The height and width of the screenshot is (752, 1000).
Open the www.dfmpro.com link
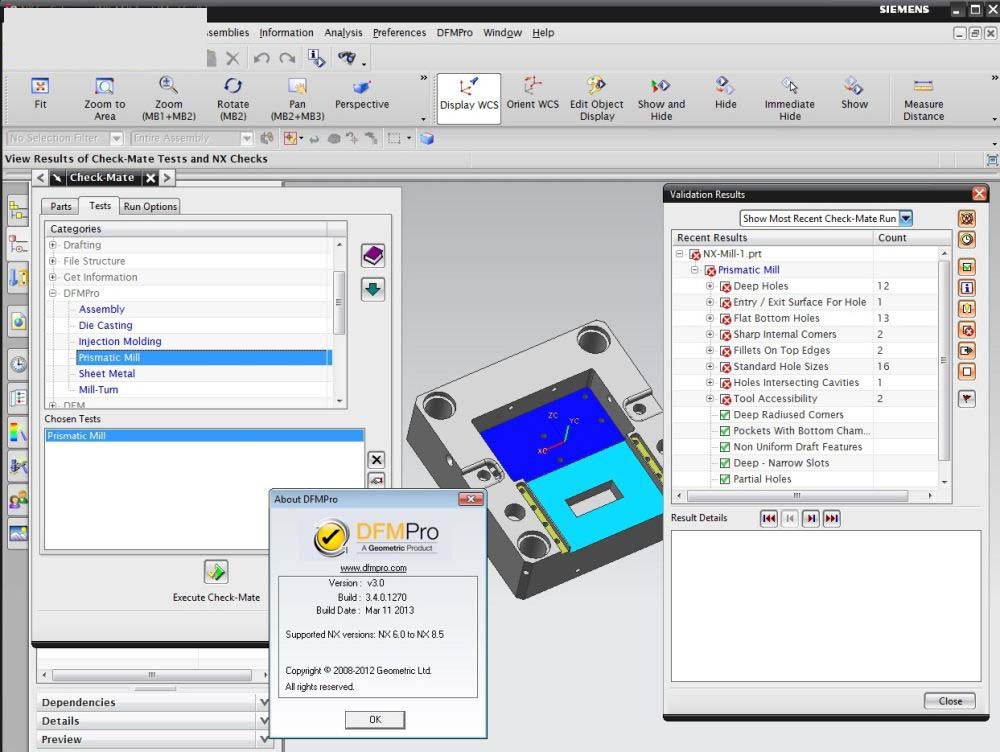click(x=373, y=568)
